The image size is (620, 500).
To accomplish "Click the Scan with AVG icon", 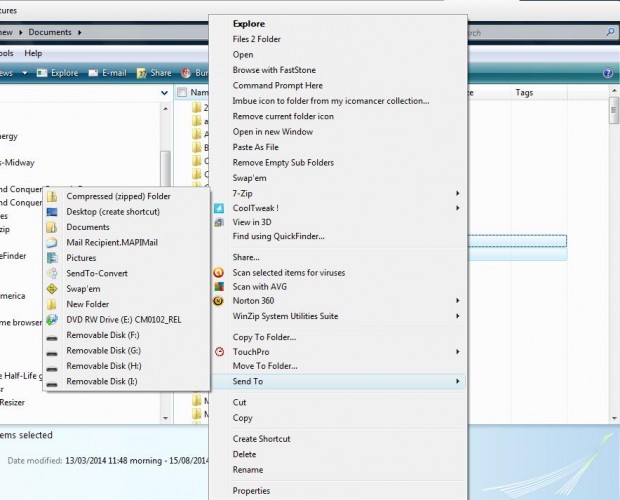I will [219, 286].
